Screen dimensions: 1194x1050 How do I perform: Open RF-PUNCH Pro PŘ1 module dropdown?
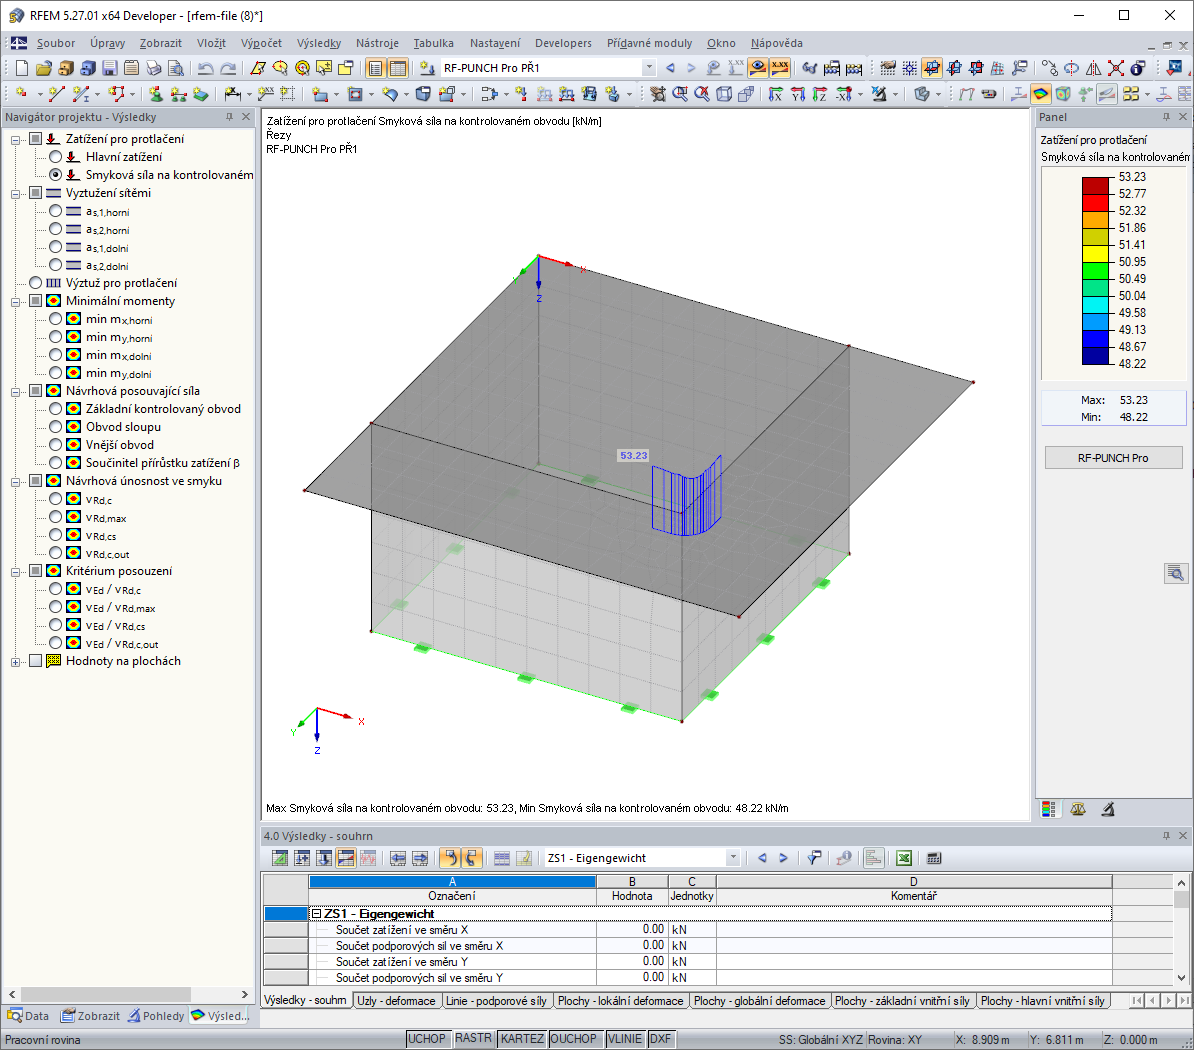(649, 68)
